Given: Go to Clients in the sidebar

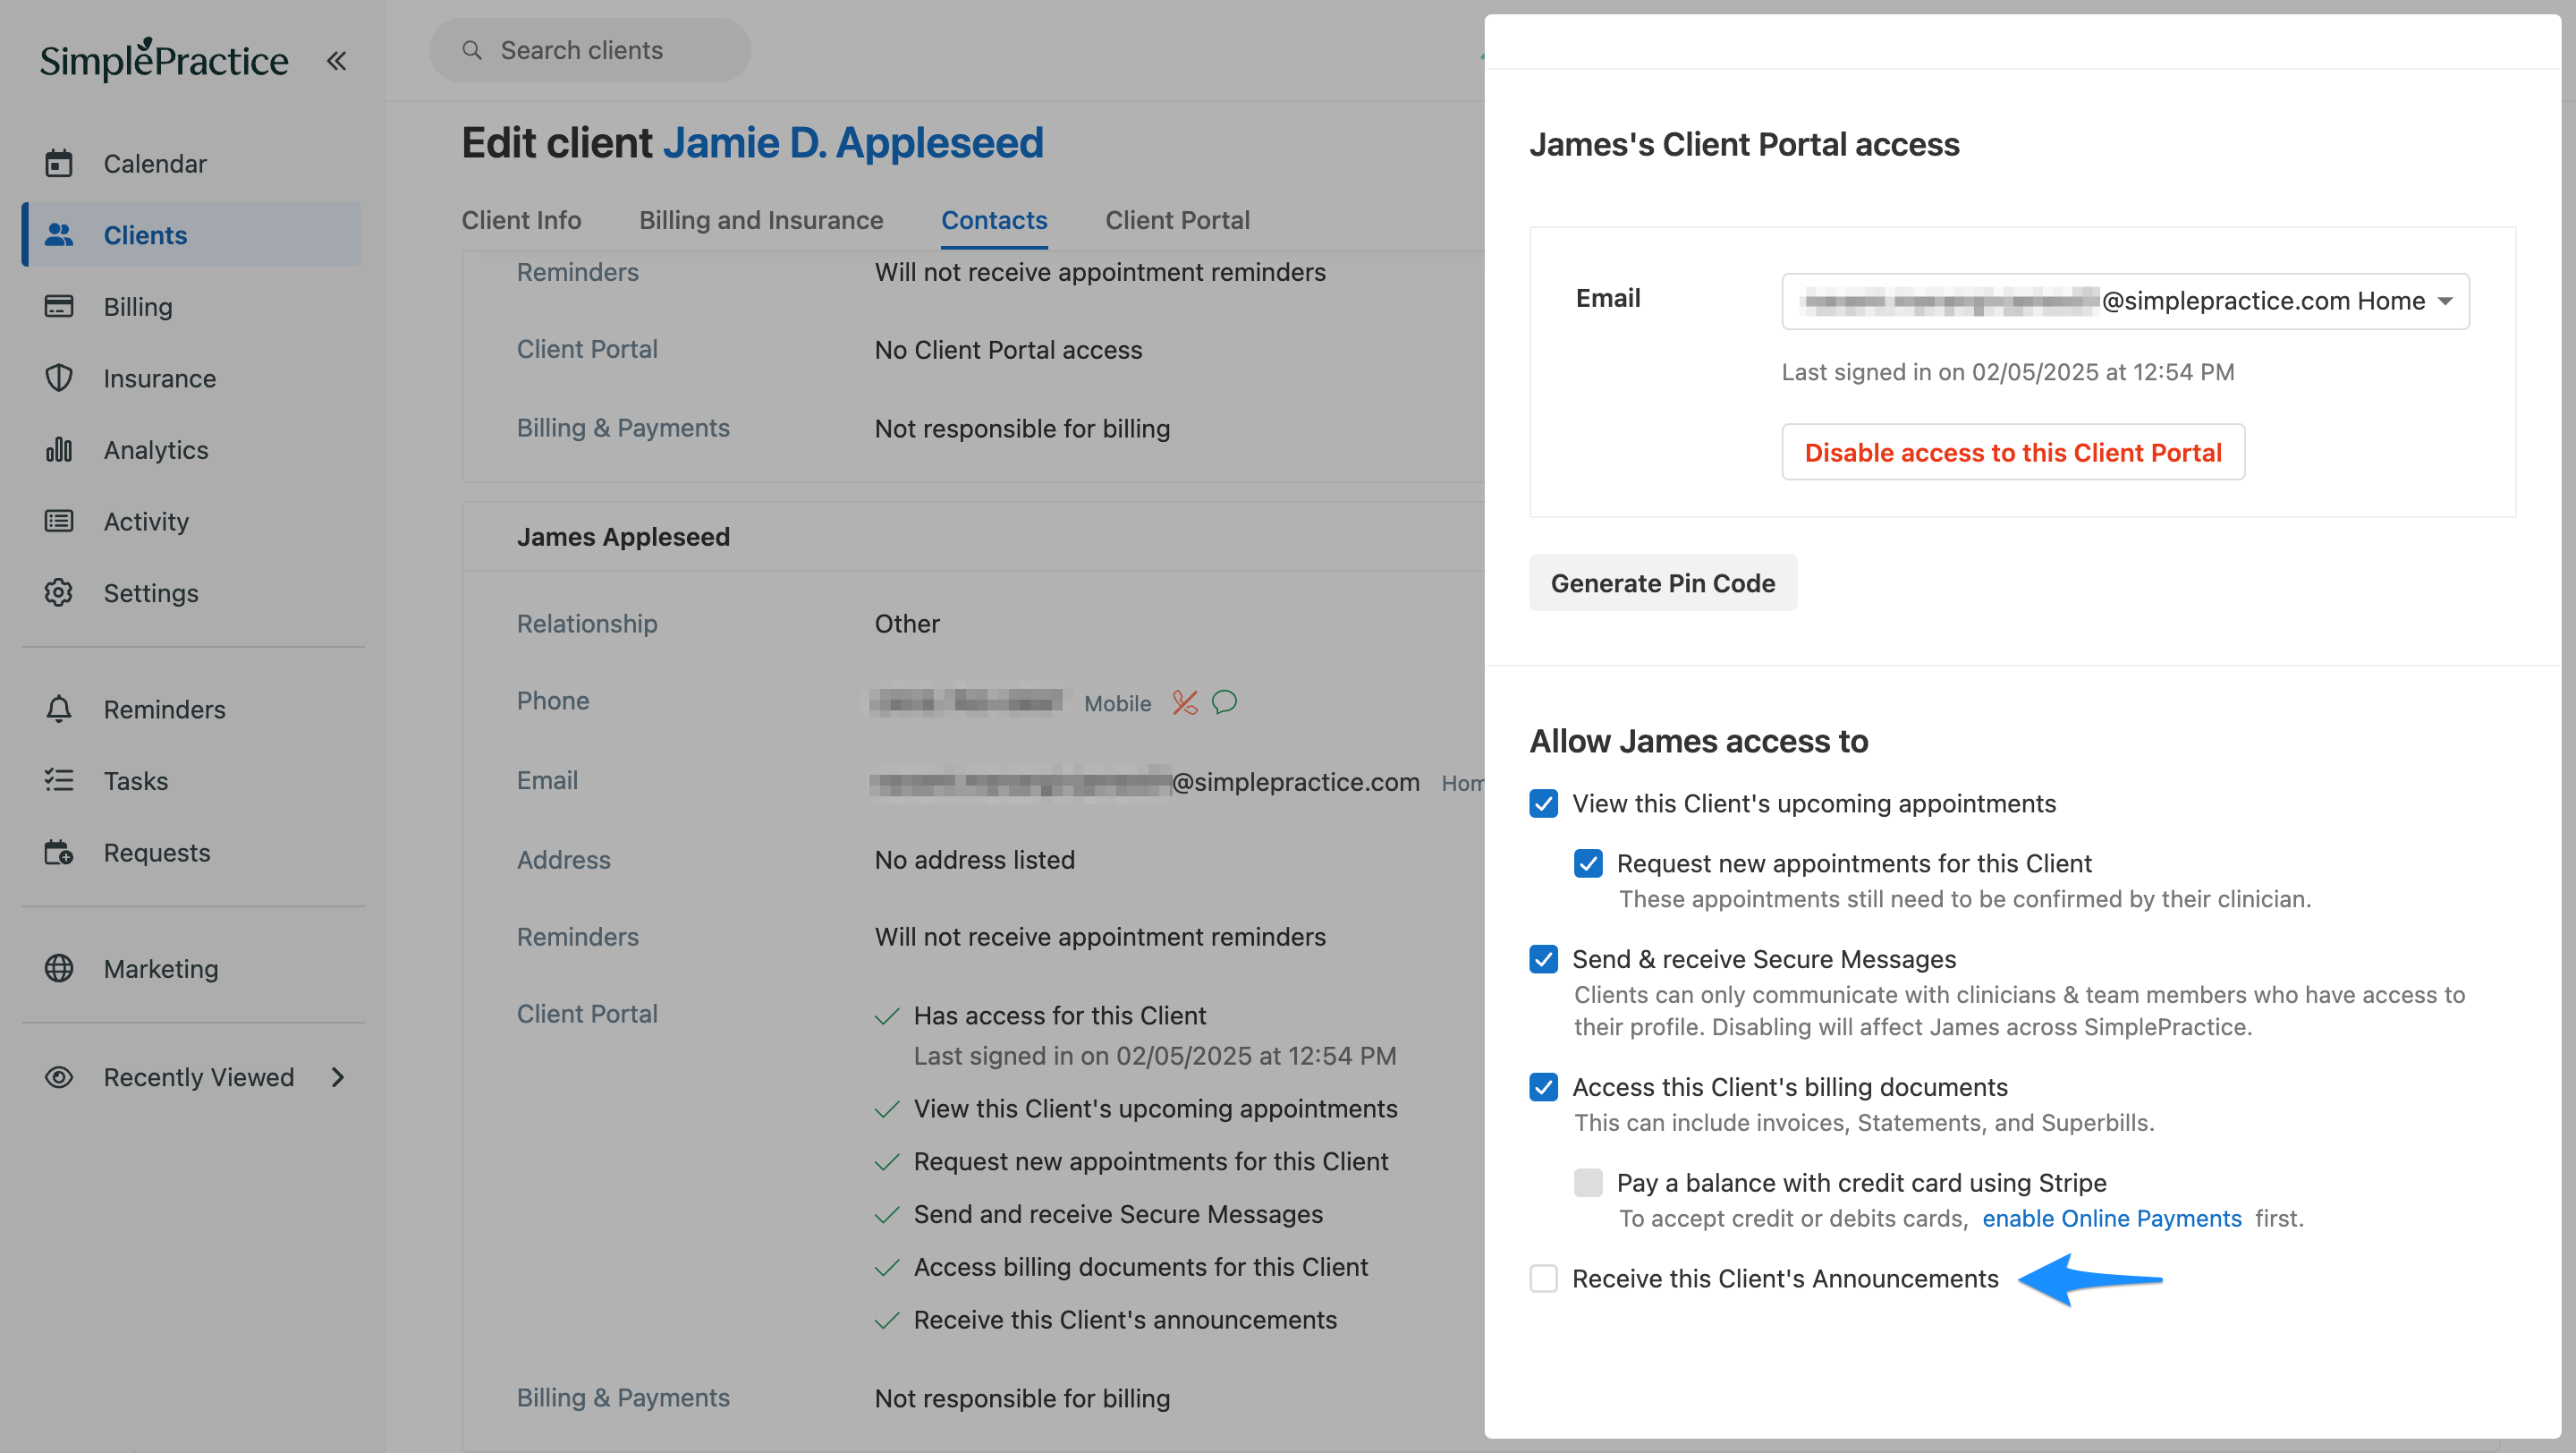Looking at the screenshot, I should (191, 235).
